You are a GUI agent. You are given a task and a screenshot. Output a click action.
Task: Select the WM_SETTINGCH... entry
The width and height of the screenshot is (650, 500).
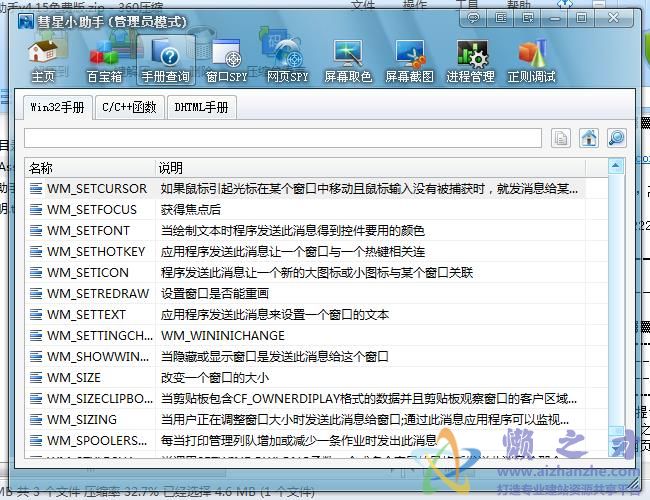(100, 336)
